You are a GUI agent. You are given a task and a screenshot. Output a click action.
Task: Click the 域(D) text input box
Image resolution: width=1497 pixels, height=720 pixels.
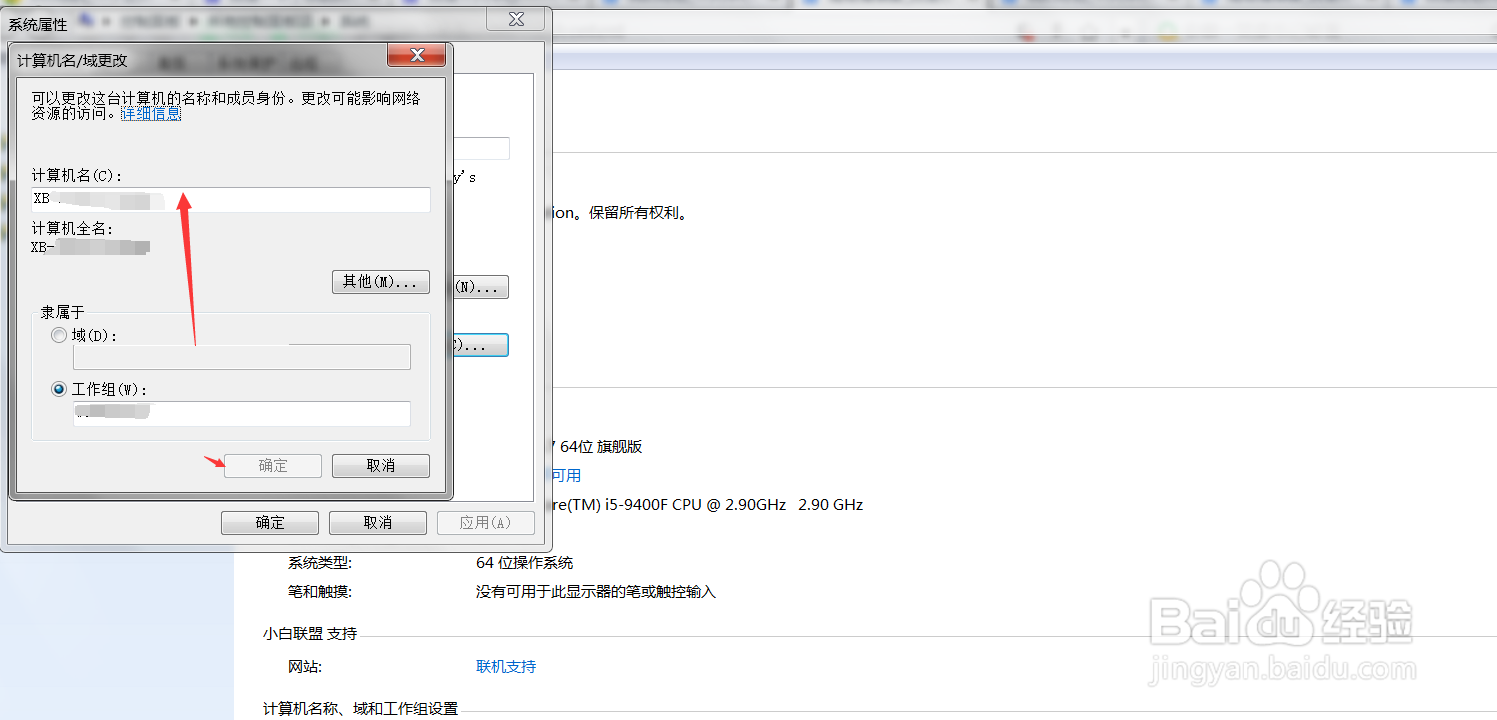(x=241, y=356)
